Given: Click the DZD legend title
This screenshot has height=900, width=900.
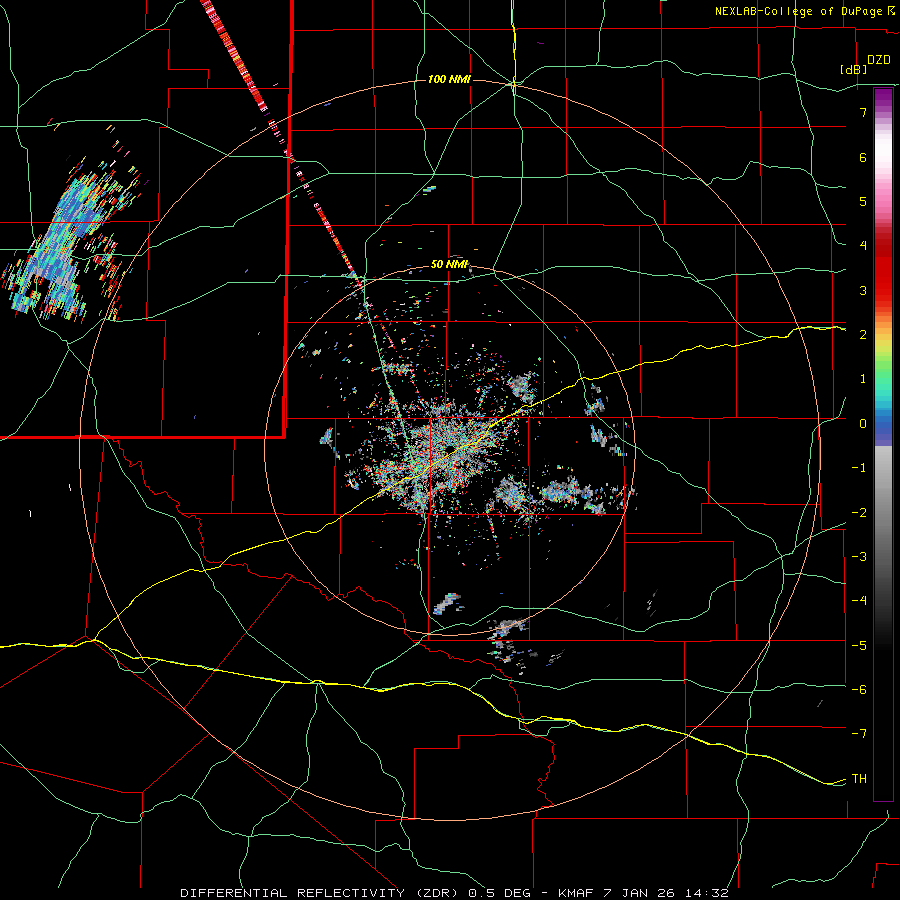Looking at the screenshot, I should coord(879,60).
